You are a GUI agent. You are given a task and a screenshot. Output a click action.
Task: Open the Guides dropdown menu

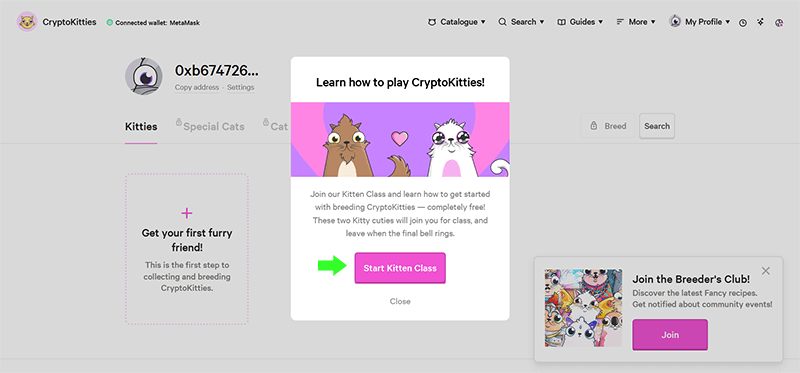pos(580,22)
